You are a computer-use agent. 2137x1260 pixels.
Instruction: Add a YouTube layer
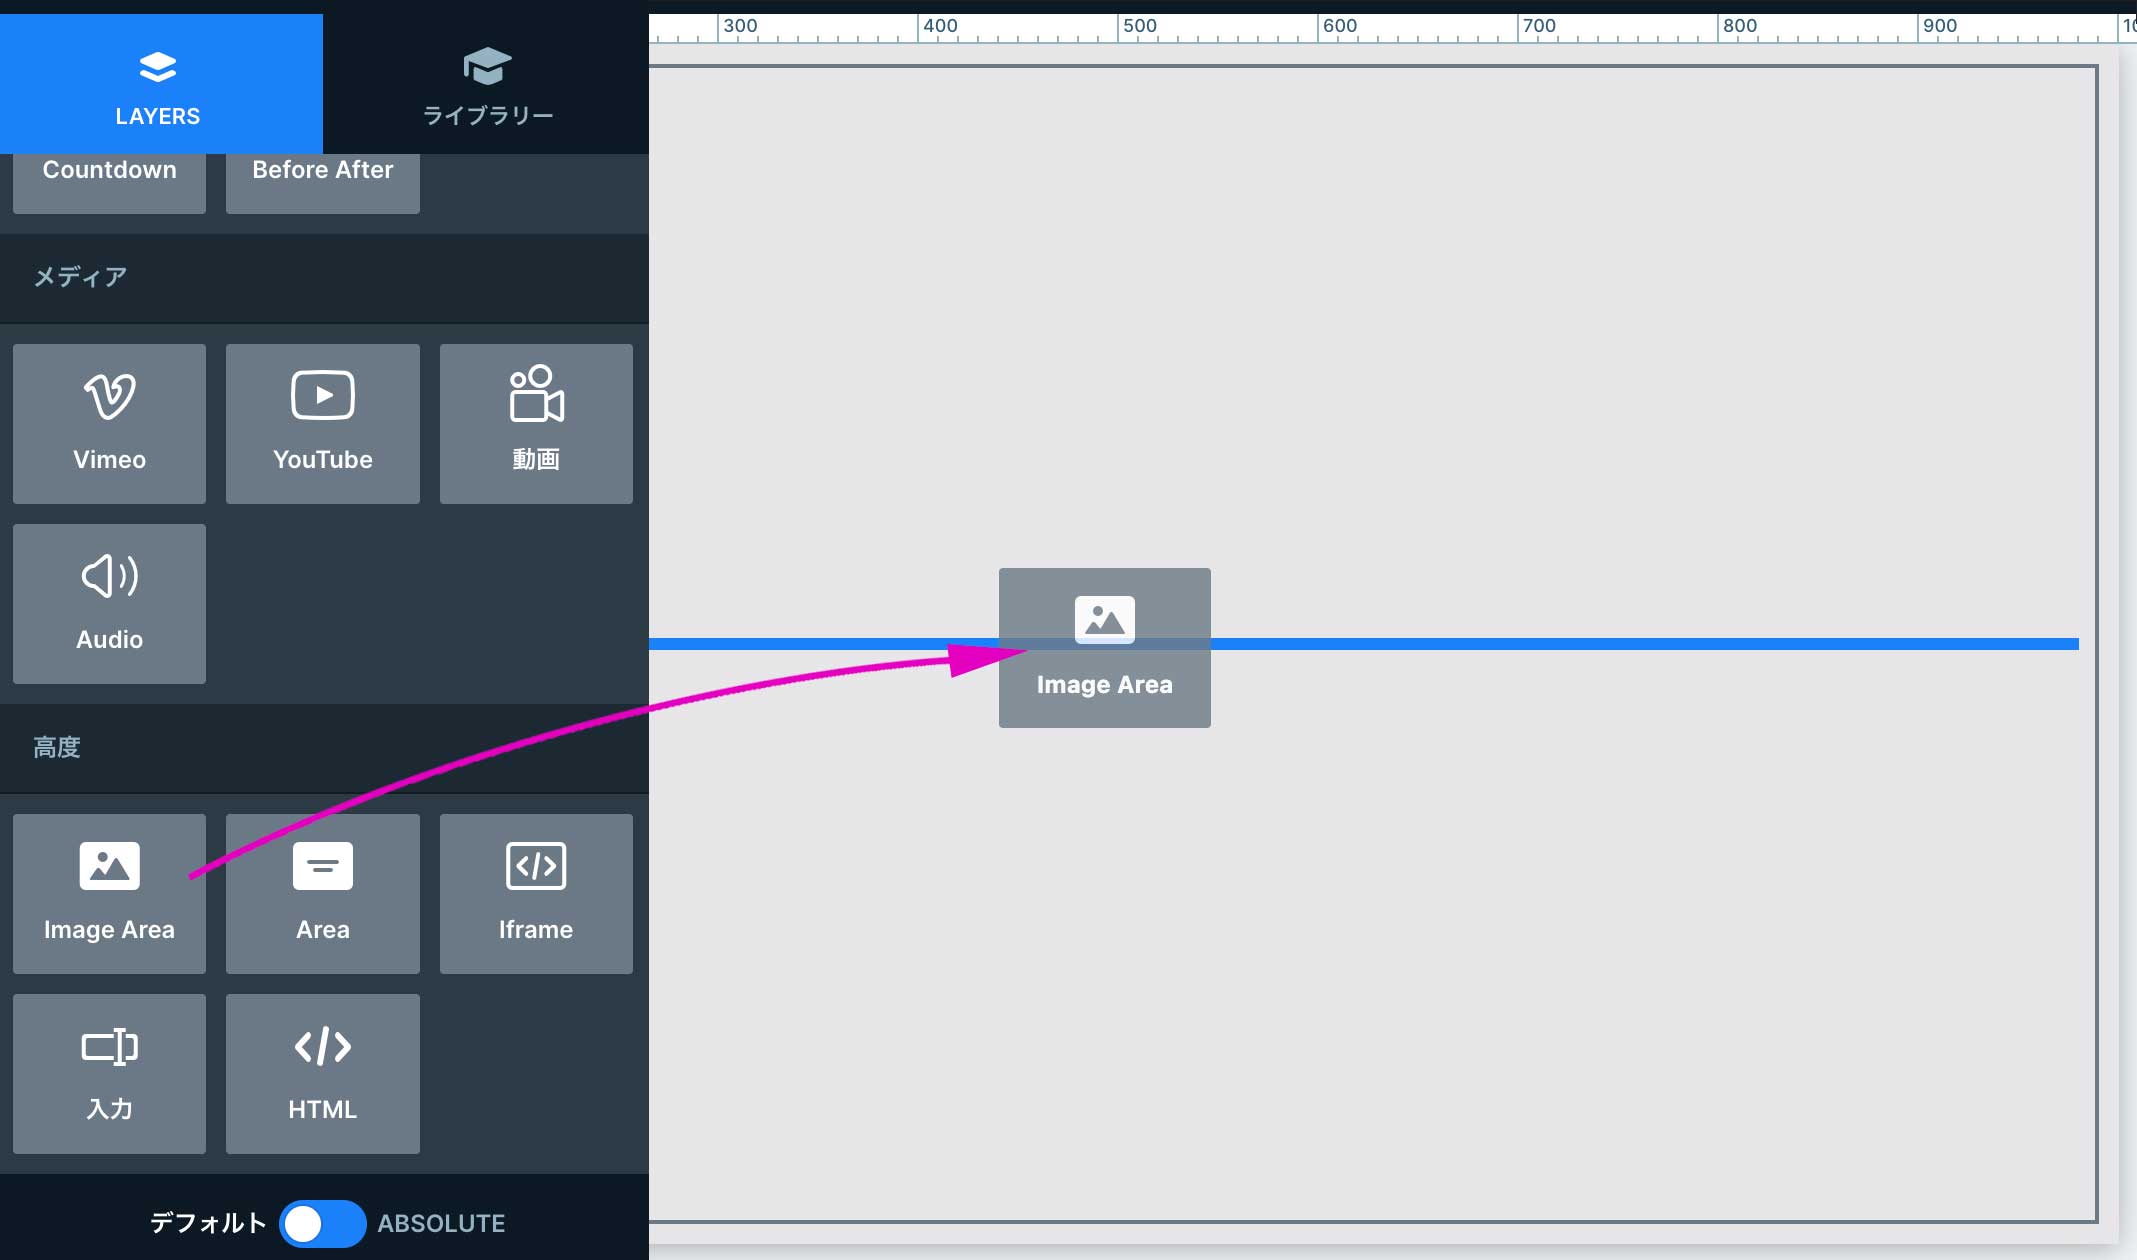(322, 423)
